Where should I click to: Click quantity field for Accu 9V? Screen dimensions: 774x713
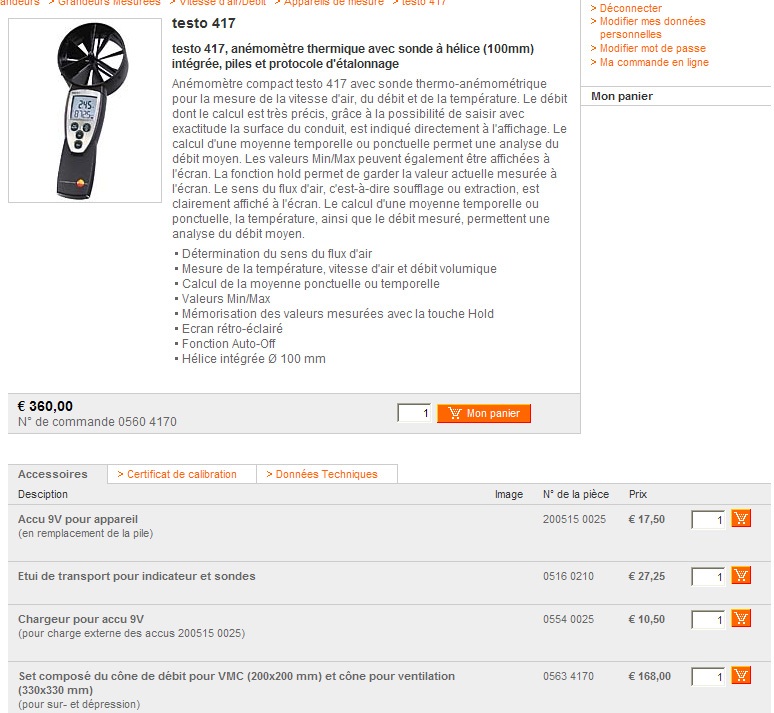[708, 520]
